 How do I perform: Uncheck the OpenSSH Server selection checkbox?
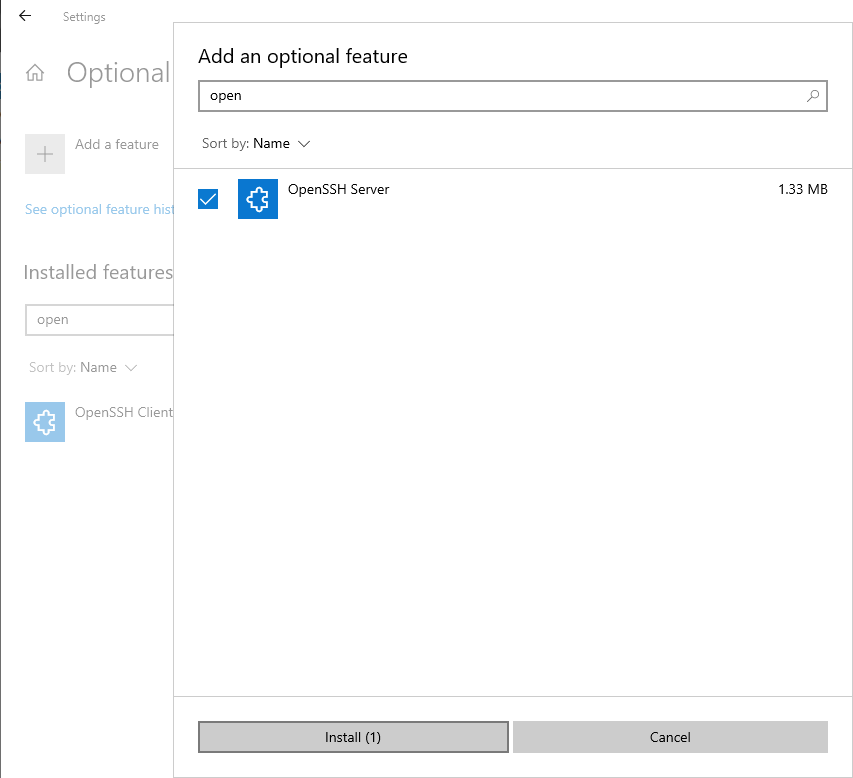pyautogui.click(x=207, y=199)
